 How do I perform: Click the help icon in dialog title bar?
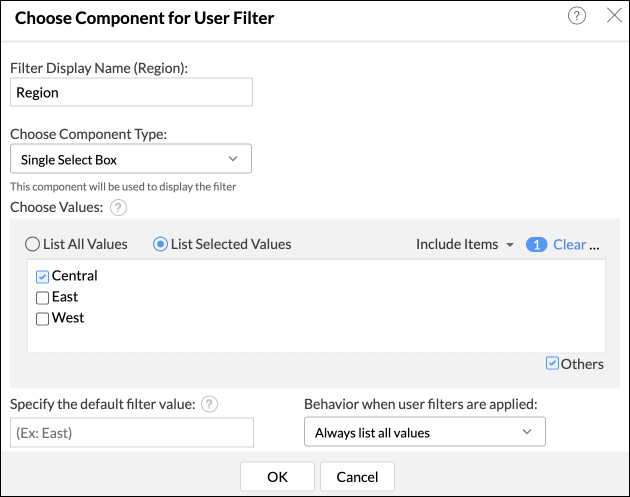click(x=577, y=16)
